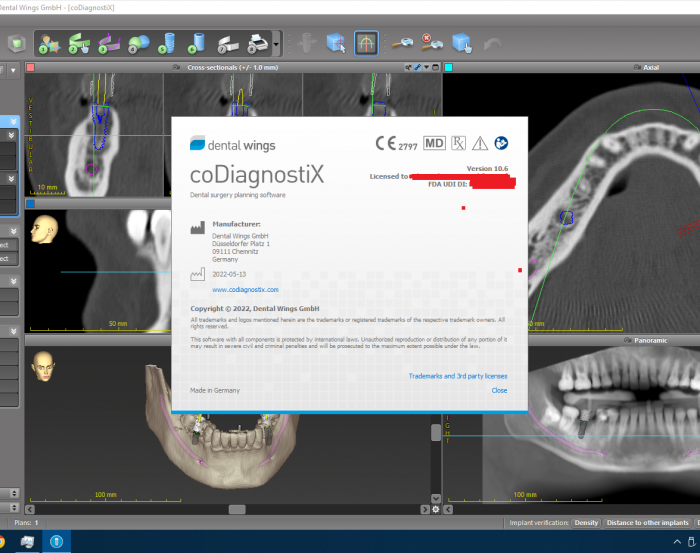Click the greyed-out implant move toolbar icon
Screen dimensions: 700x553
pyautogui.click(x=306, y=43)
